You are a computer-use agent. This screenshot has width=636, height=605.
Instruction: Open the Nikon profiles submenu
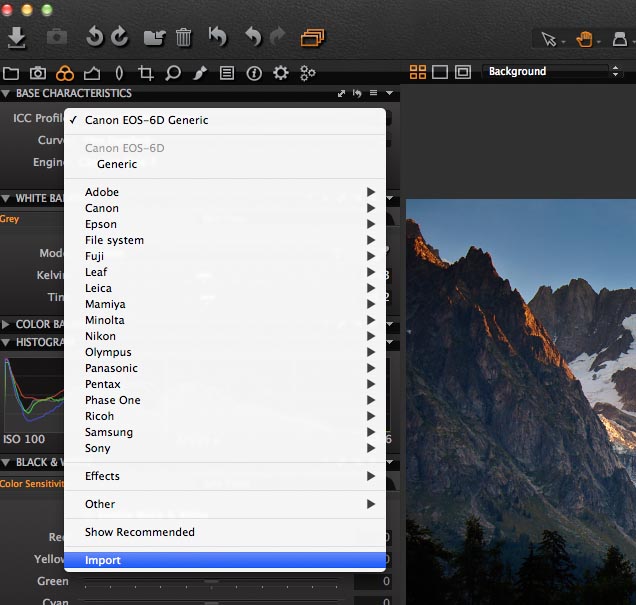[225, 336]
